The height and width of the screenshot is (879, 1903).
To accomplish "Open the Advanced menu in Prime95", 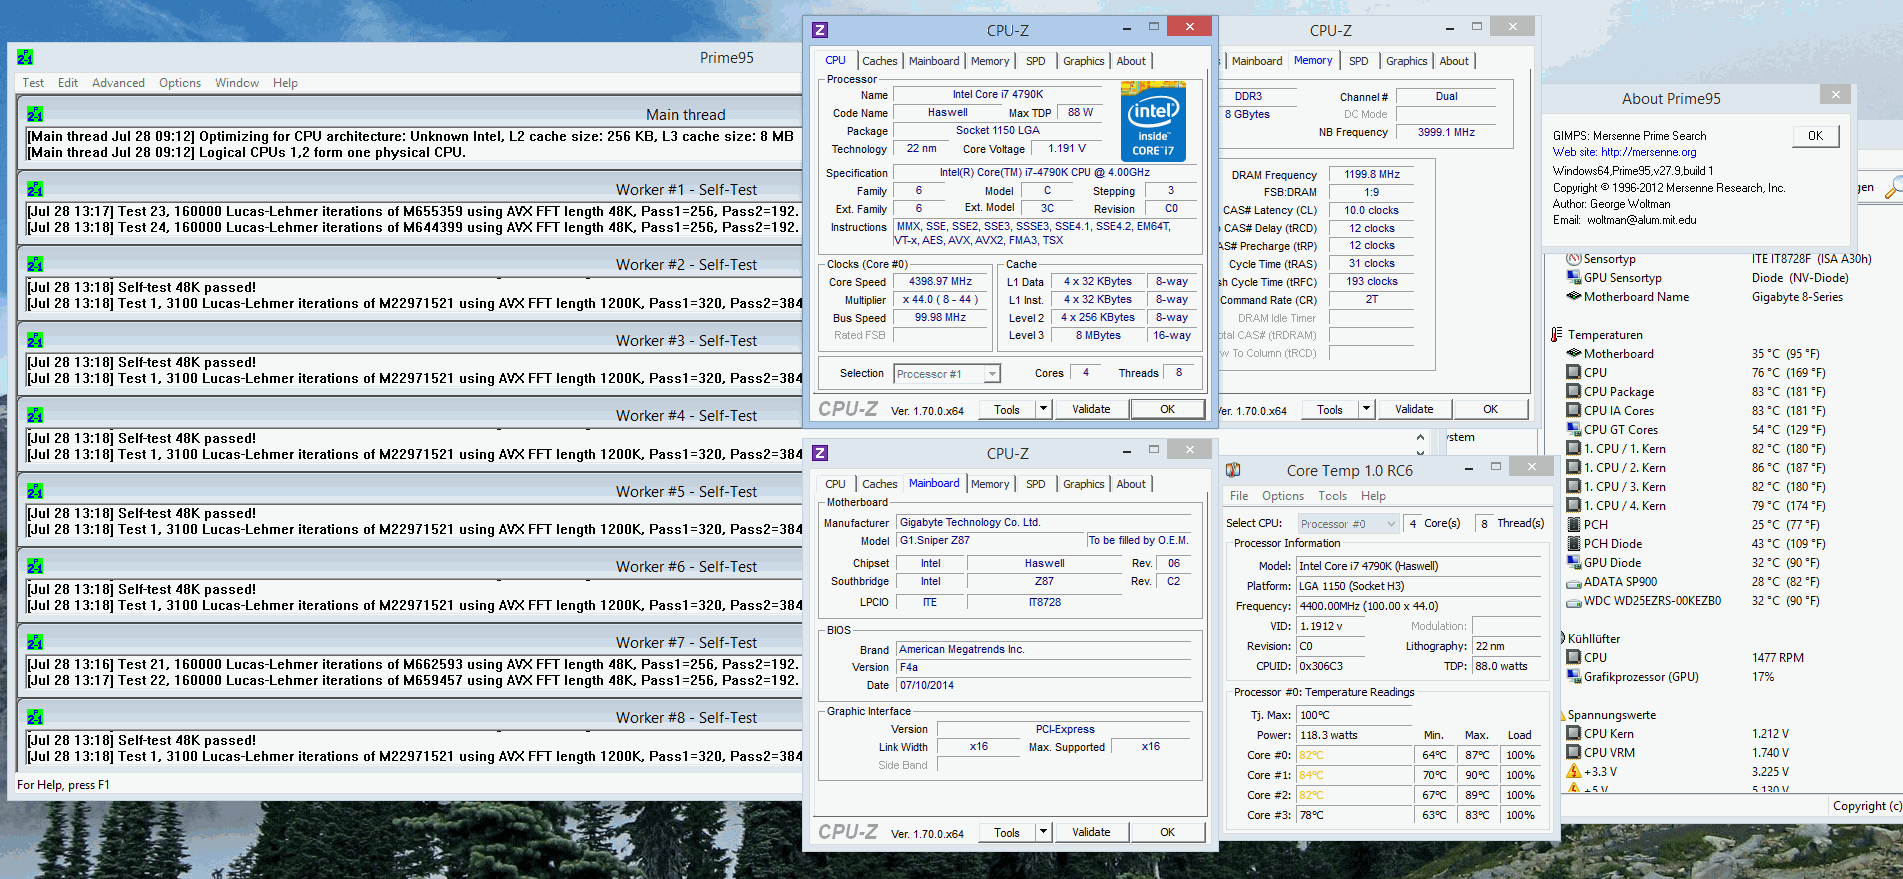I will point(118,83).
